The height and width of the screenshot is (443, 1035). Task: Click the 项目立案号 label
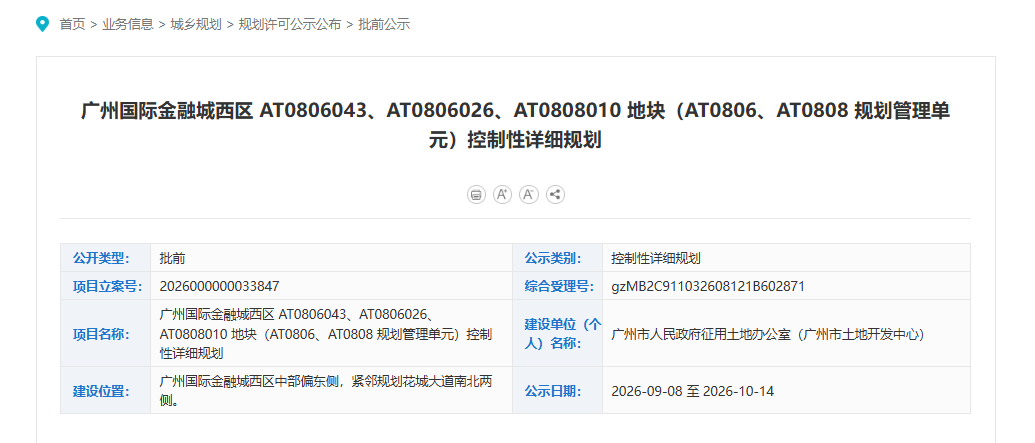[x=108, y=287]
